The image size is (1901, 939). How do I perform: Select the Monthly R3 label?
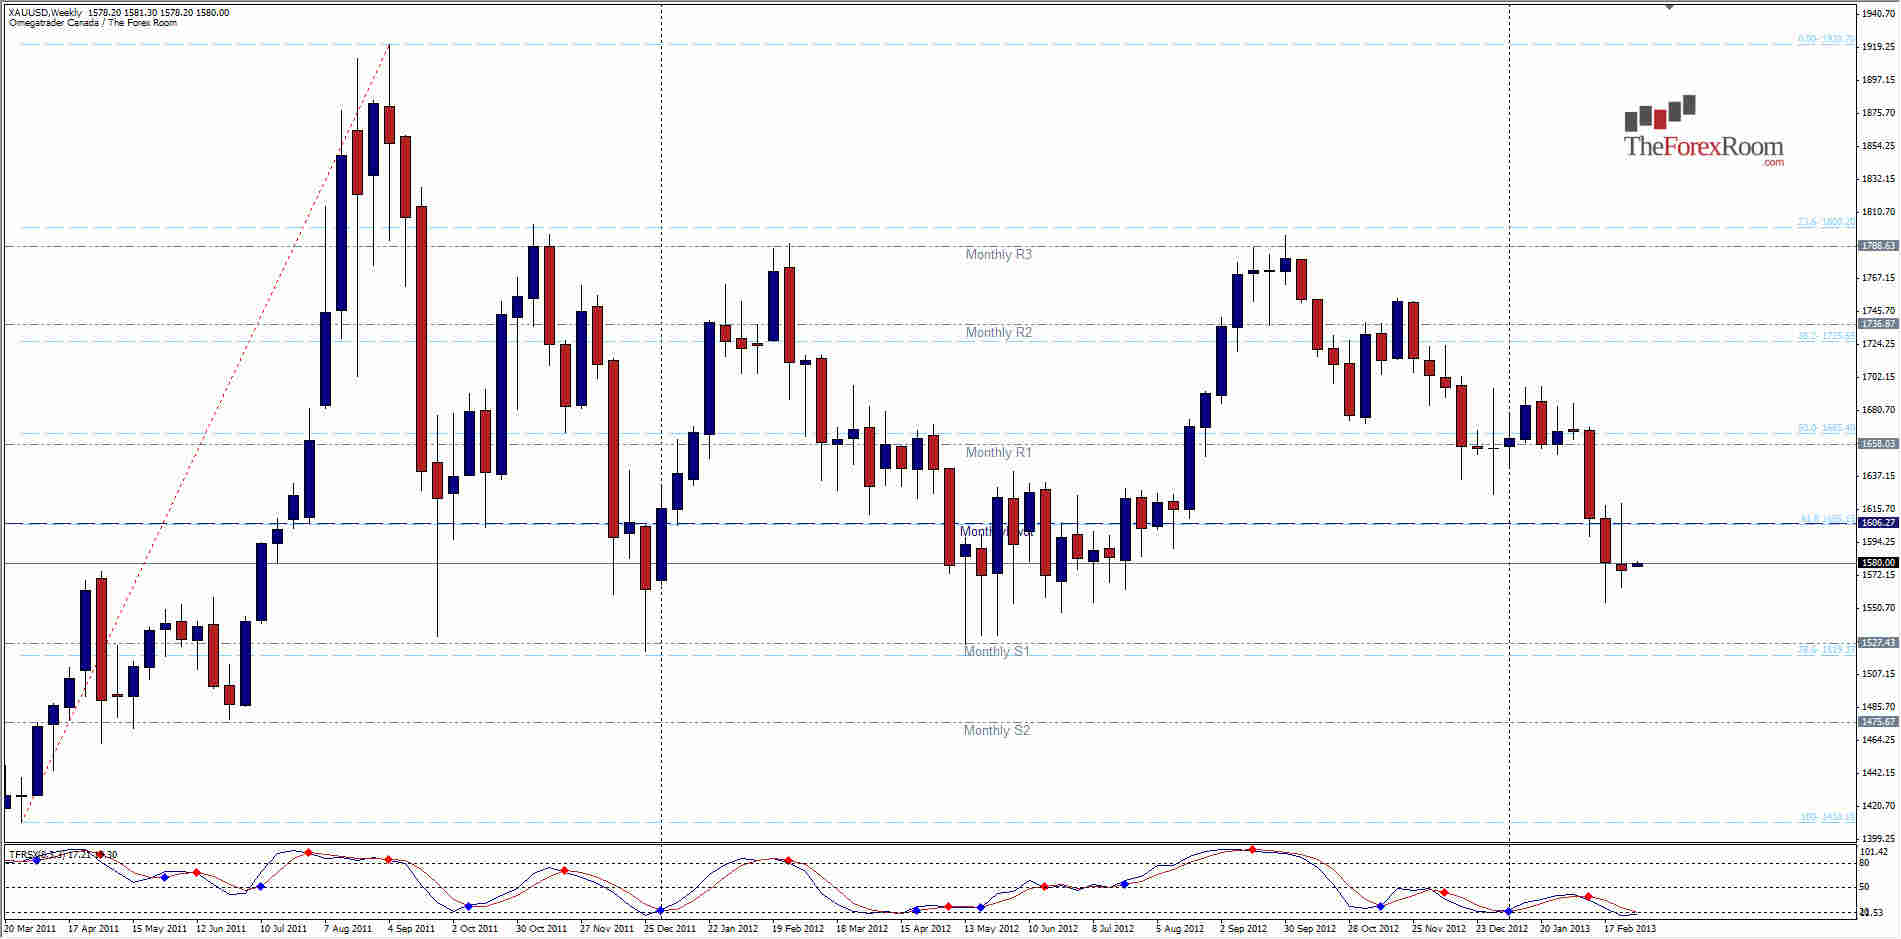coord(997,255)
